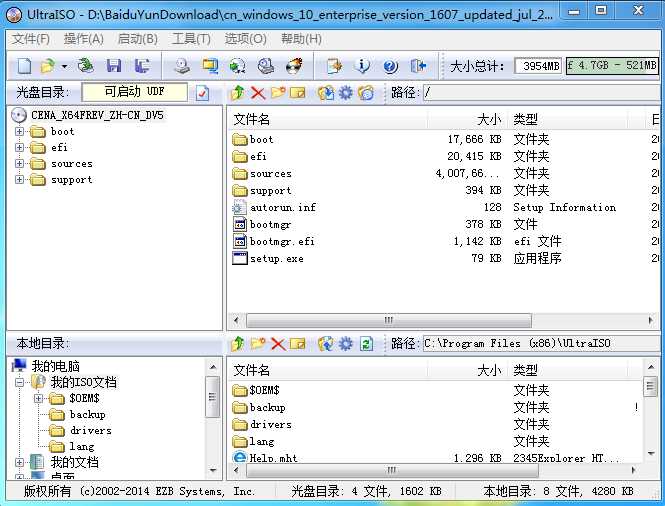
Task: Click the burn CD/DVD image icon
Action: click(x=294, y=66)
